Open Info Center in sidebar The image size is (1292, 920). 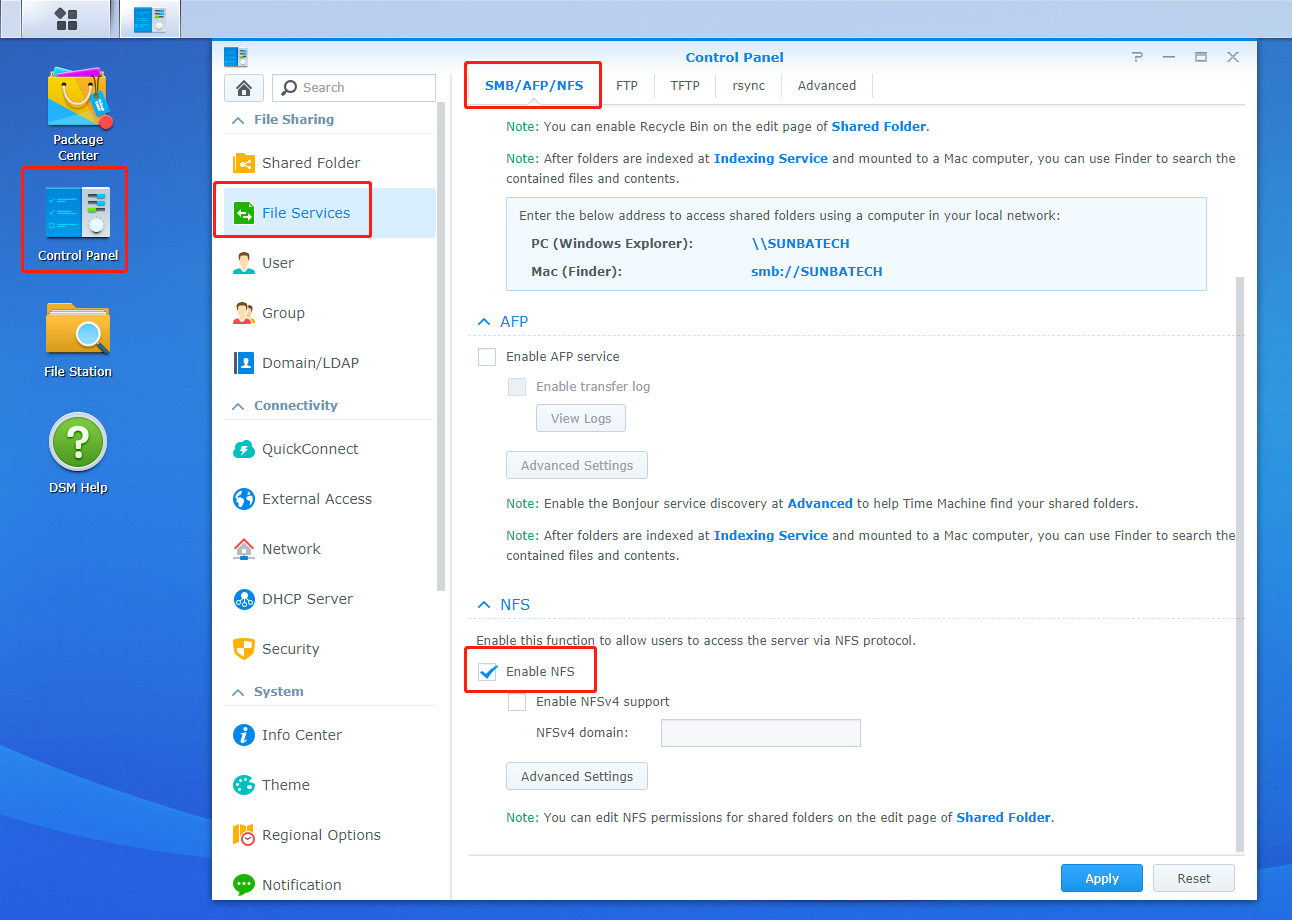click(x=330, y=735)
